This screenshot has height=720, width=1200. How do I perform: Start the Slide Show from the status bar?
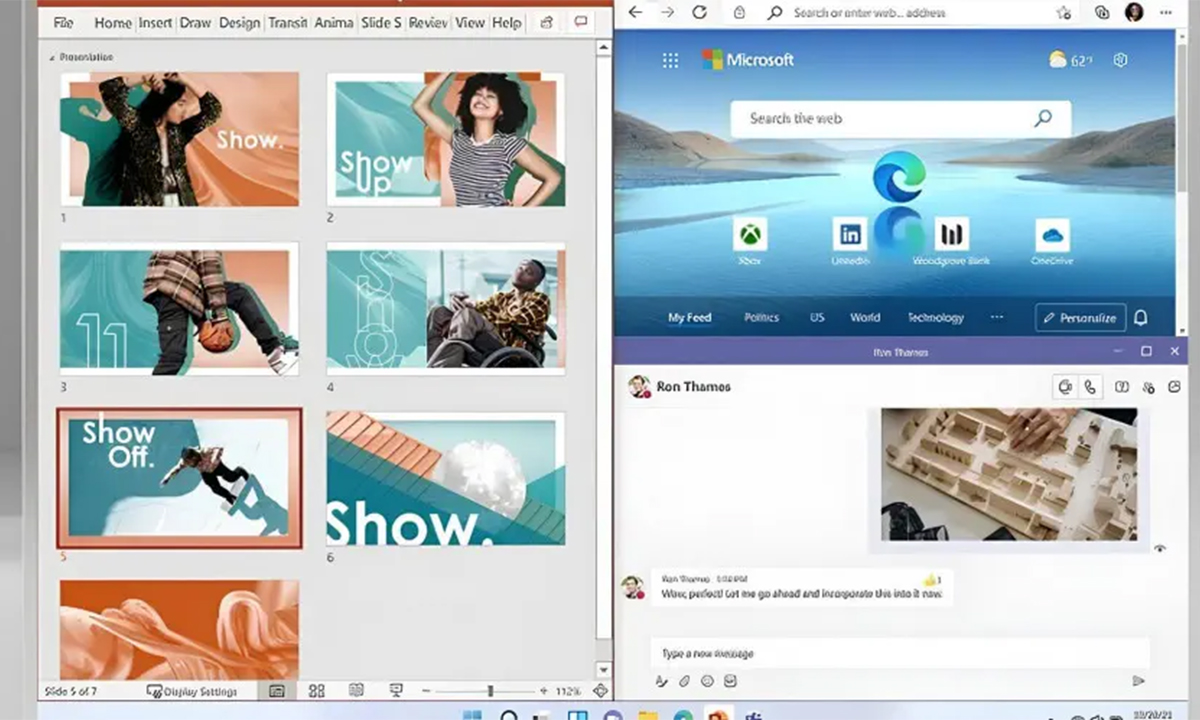[x=397, y=690]
